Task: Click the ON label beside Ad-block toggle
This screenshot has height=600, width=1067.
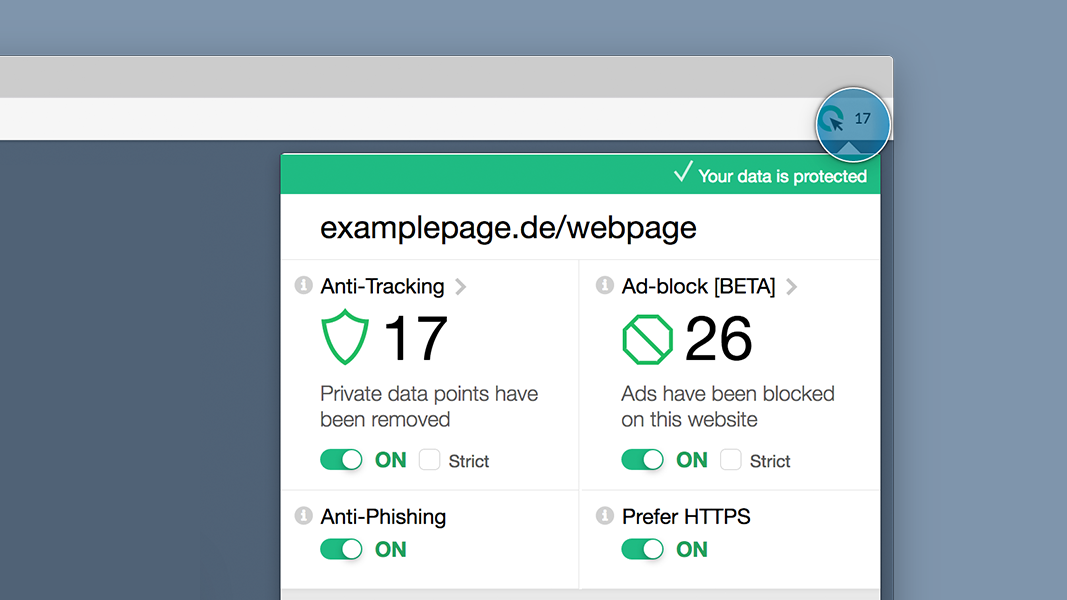Action: pos(691,460)
